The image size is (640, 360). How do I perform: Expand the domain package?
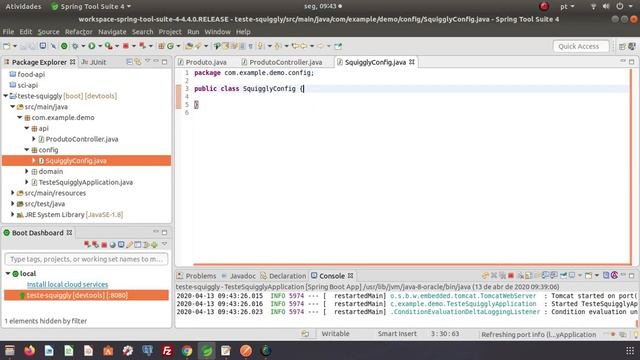pos(27,171)
